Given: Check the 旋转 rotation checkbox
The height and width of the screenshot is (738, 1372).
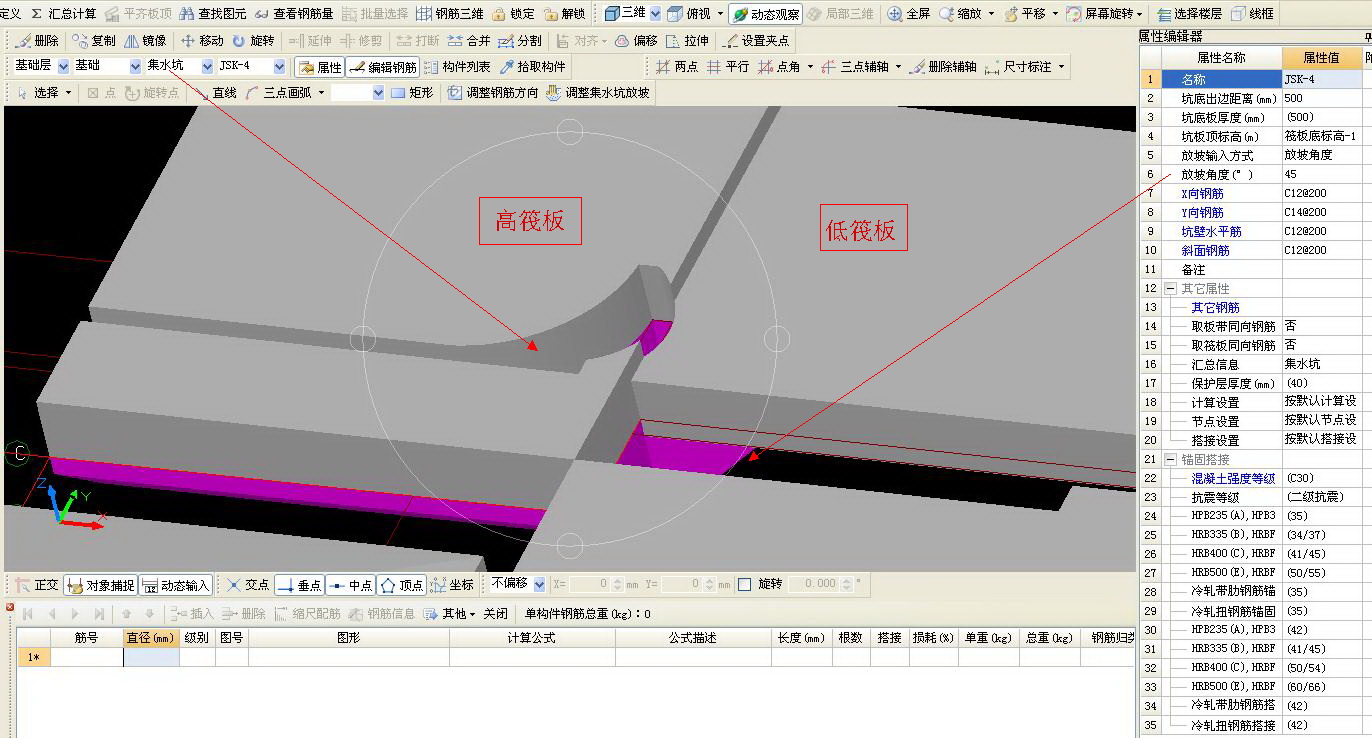Looking at the screenshot, I should pyautogui.click(x=744, y=584).
